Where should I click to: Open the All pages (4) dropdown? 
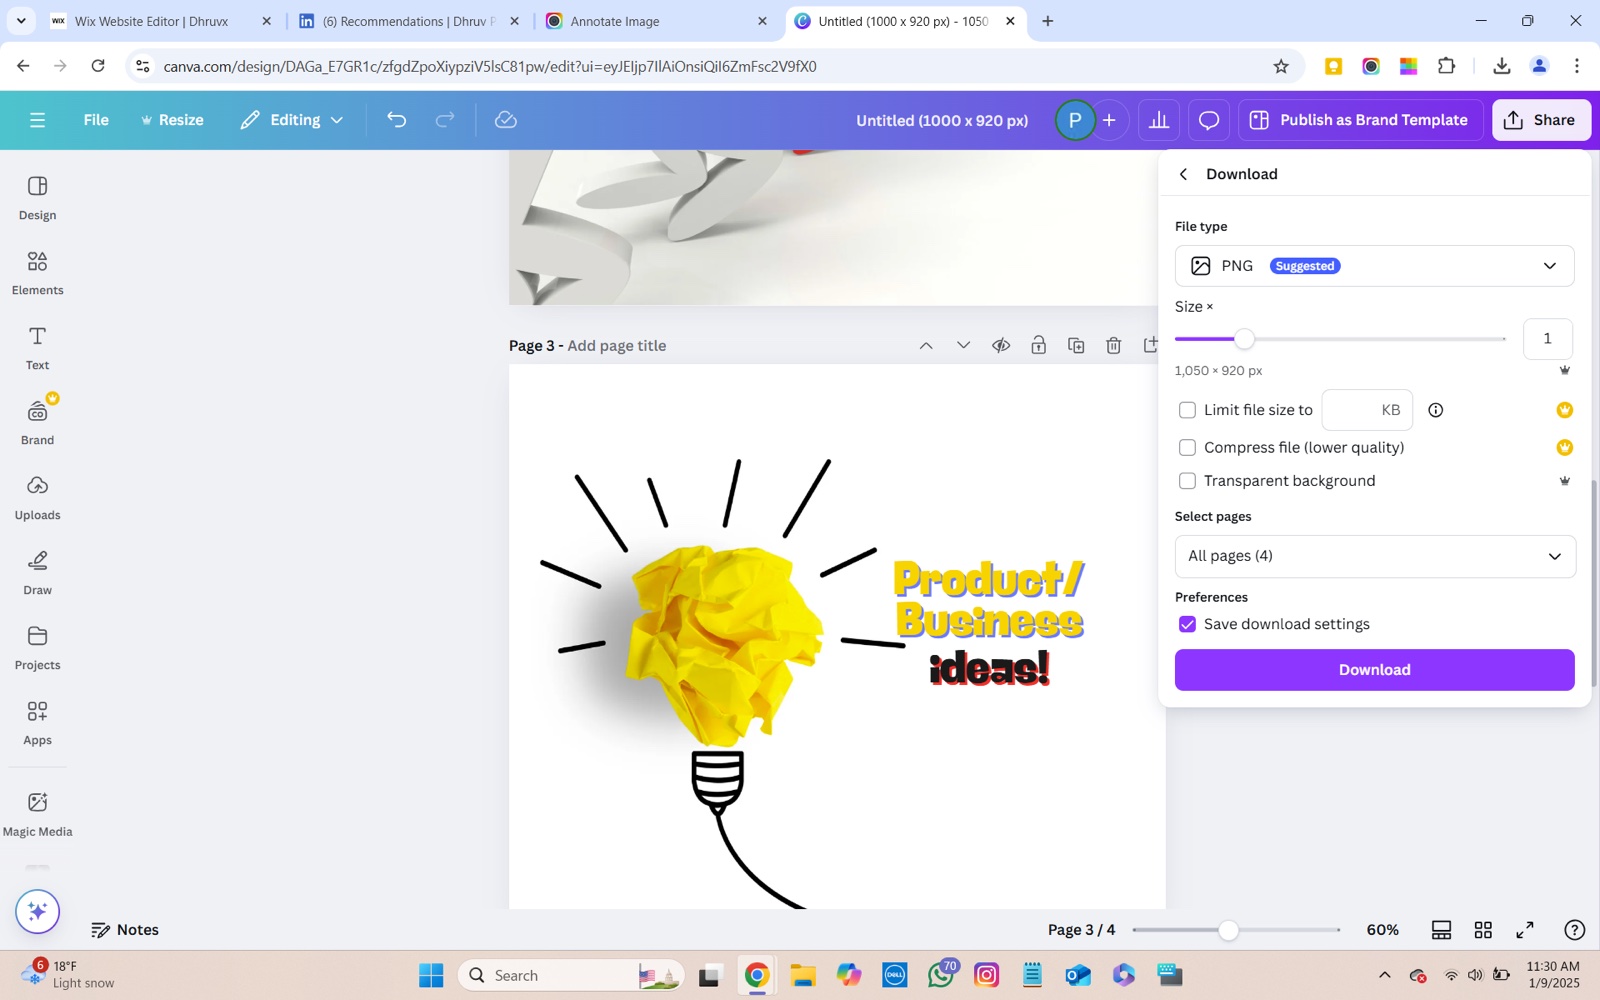coord(1375,556)
